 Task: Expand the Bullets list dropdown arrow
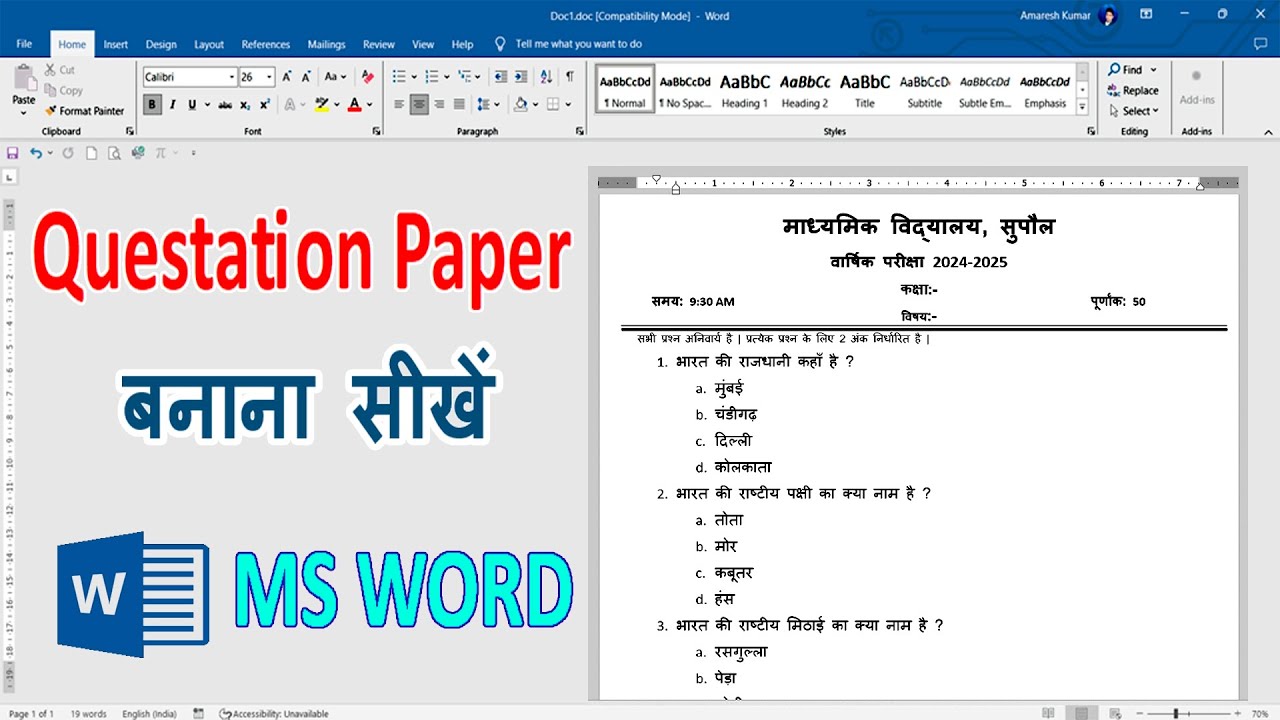pyautogui.click(x=415, y=77)
